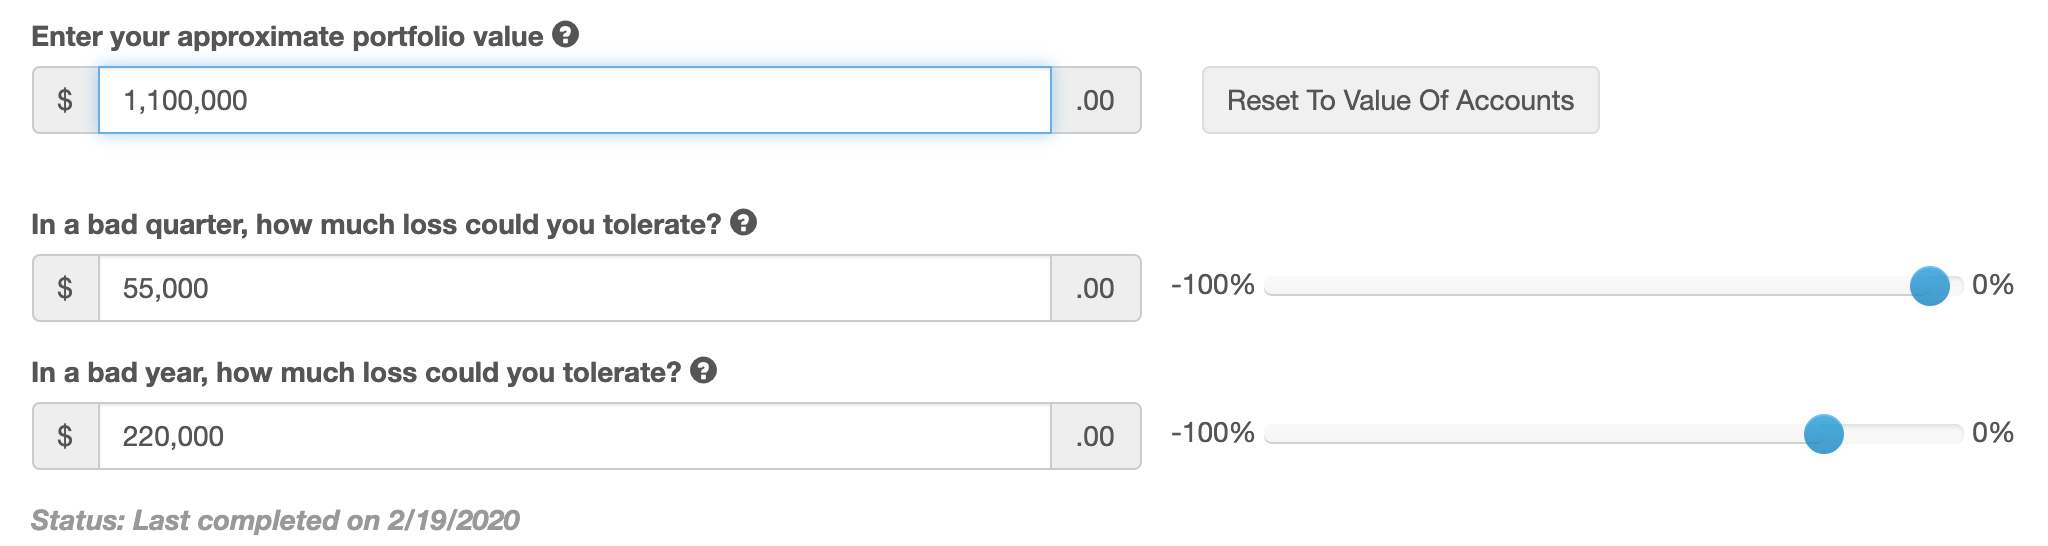Click Reset To Value Of Accounts button
This screenshot has width=2048, height=546.
1400,100
